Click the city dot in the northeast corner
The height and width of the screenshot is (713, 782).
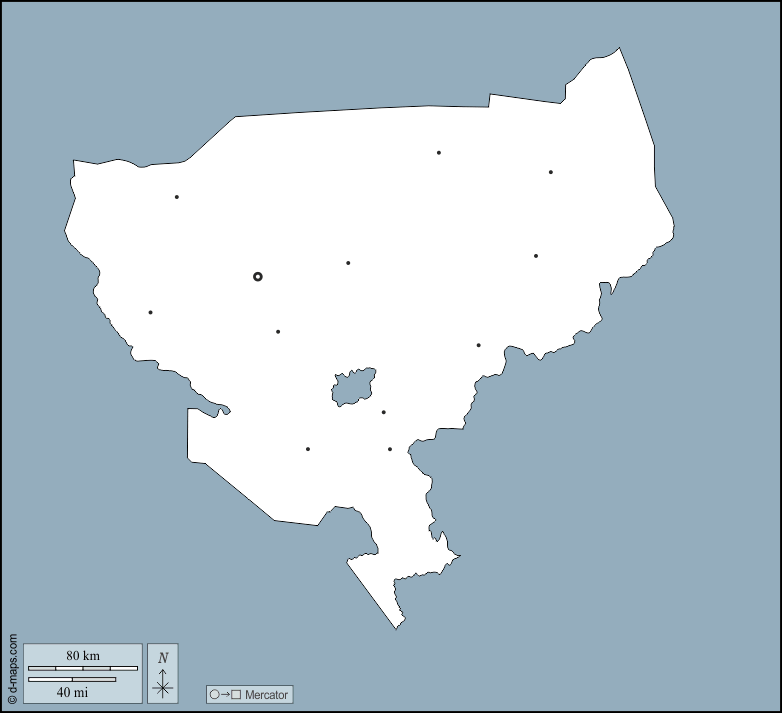coord(550,172)
